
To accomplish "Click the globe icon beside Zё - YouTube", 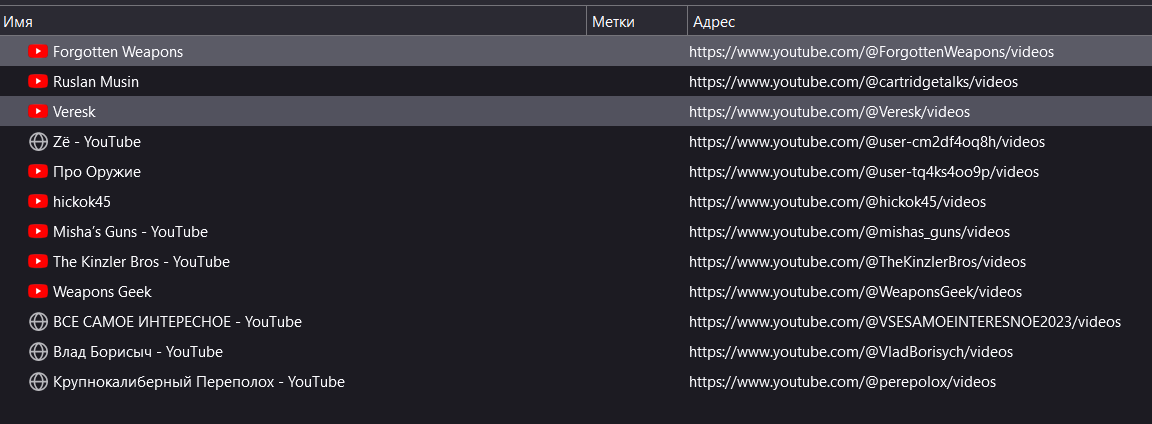I will tap(38, 142).
